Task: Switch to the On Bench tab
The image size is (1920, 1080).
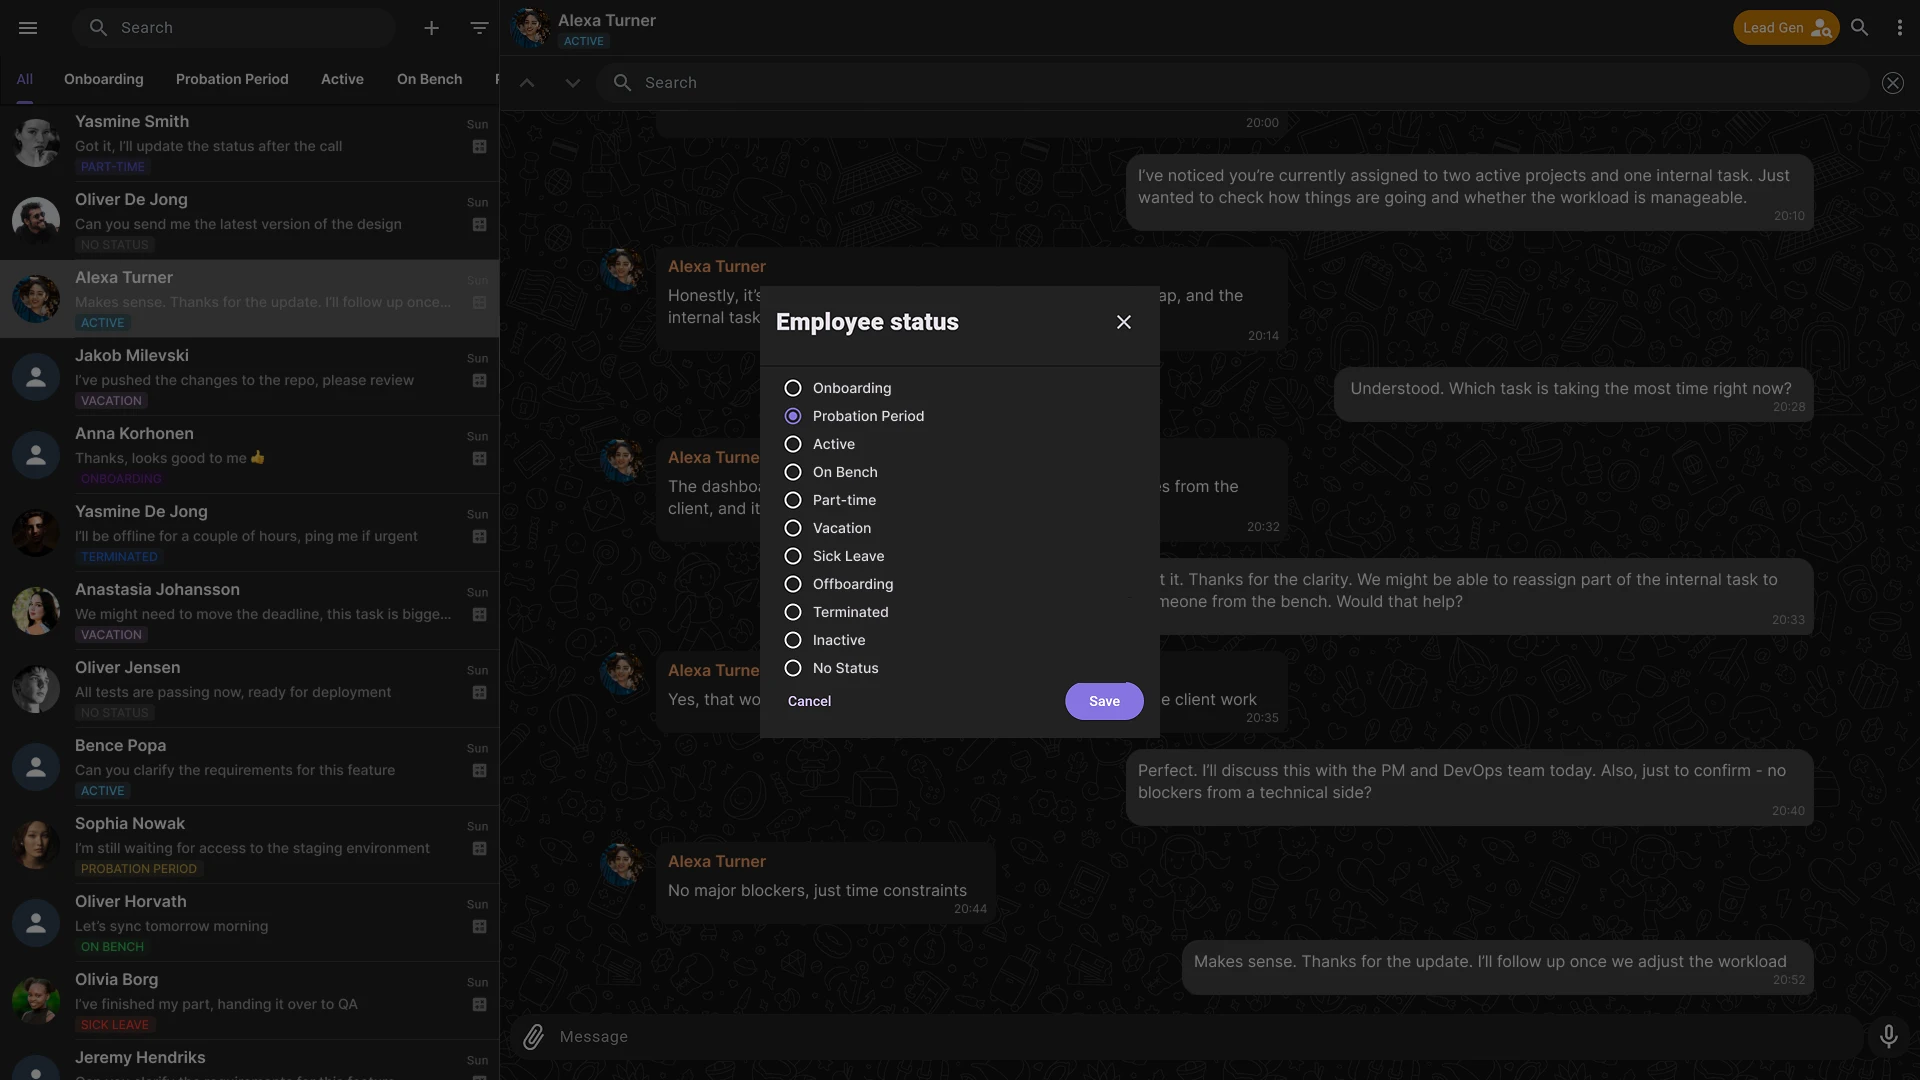Action: (x=429, y=79)
